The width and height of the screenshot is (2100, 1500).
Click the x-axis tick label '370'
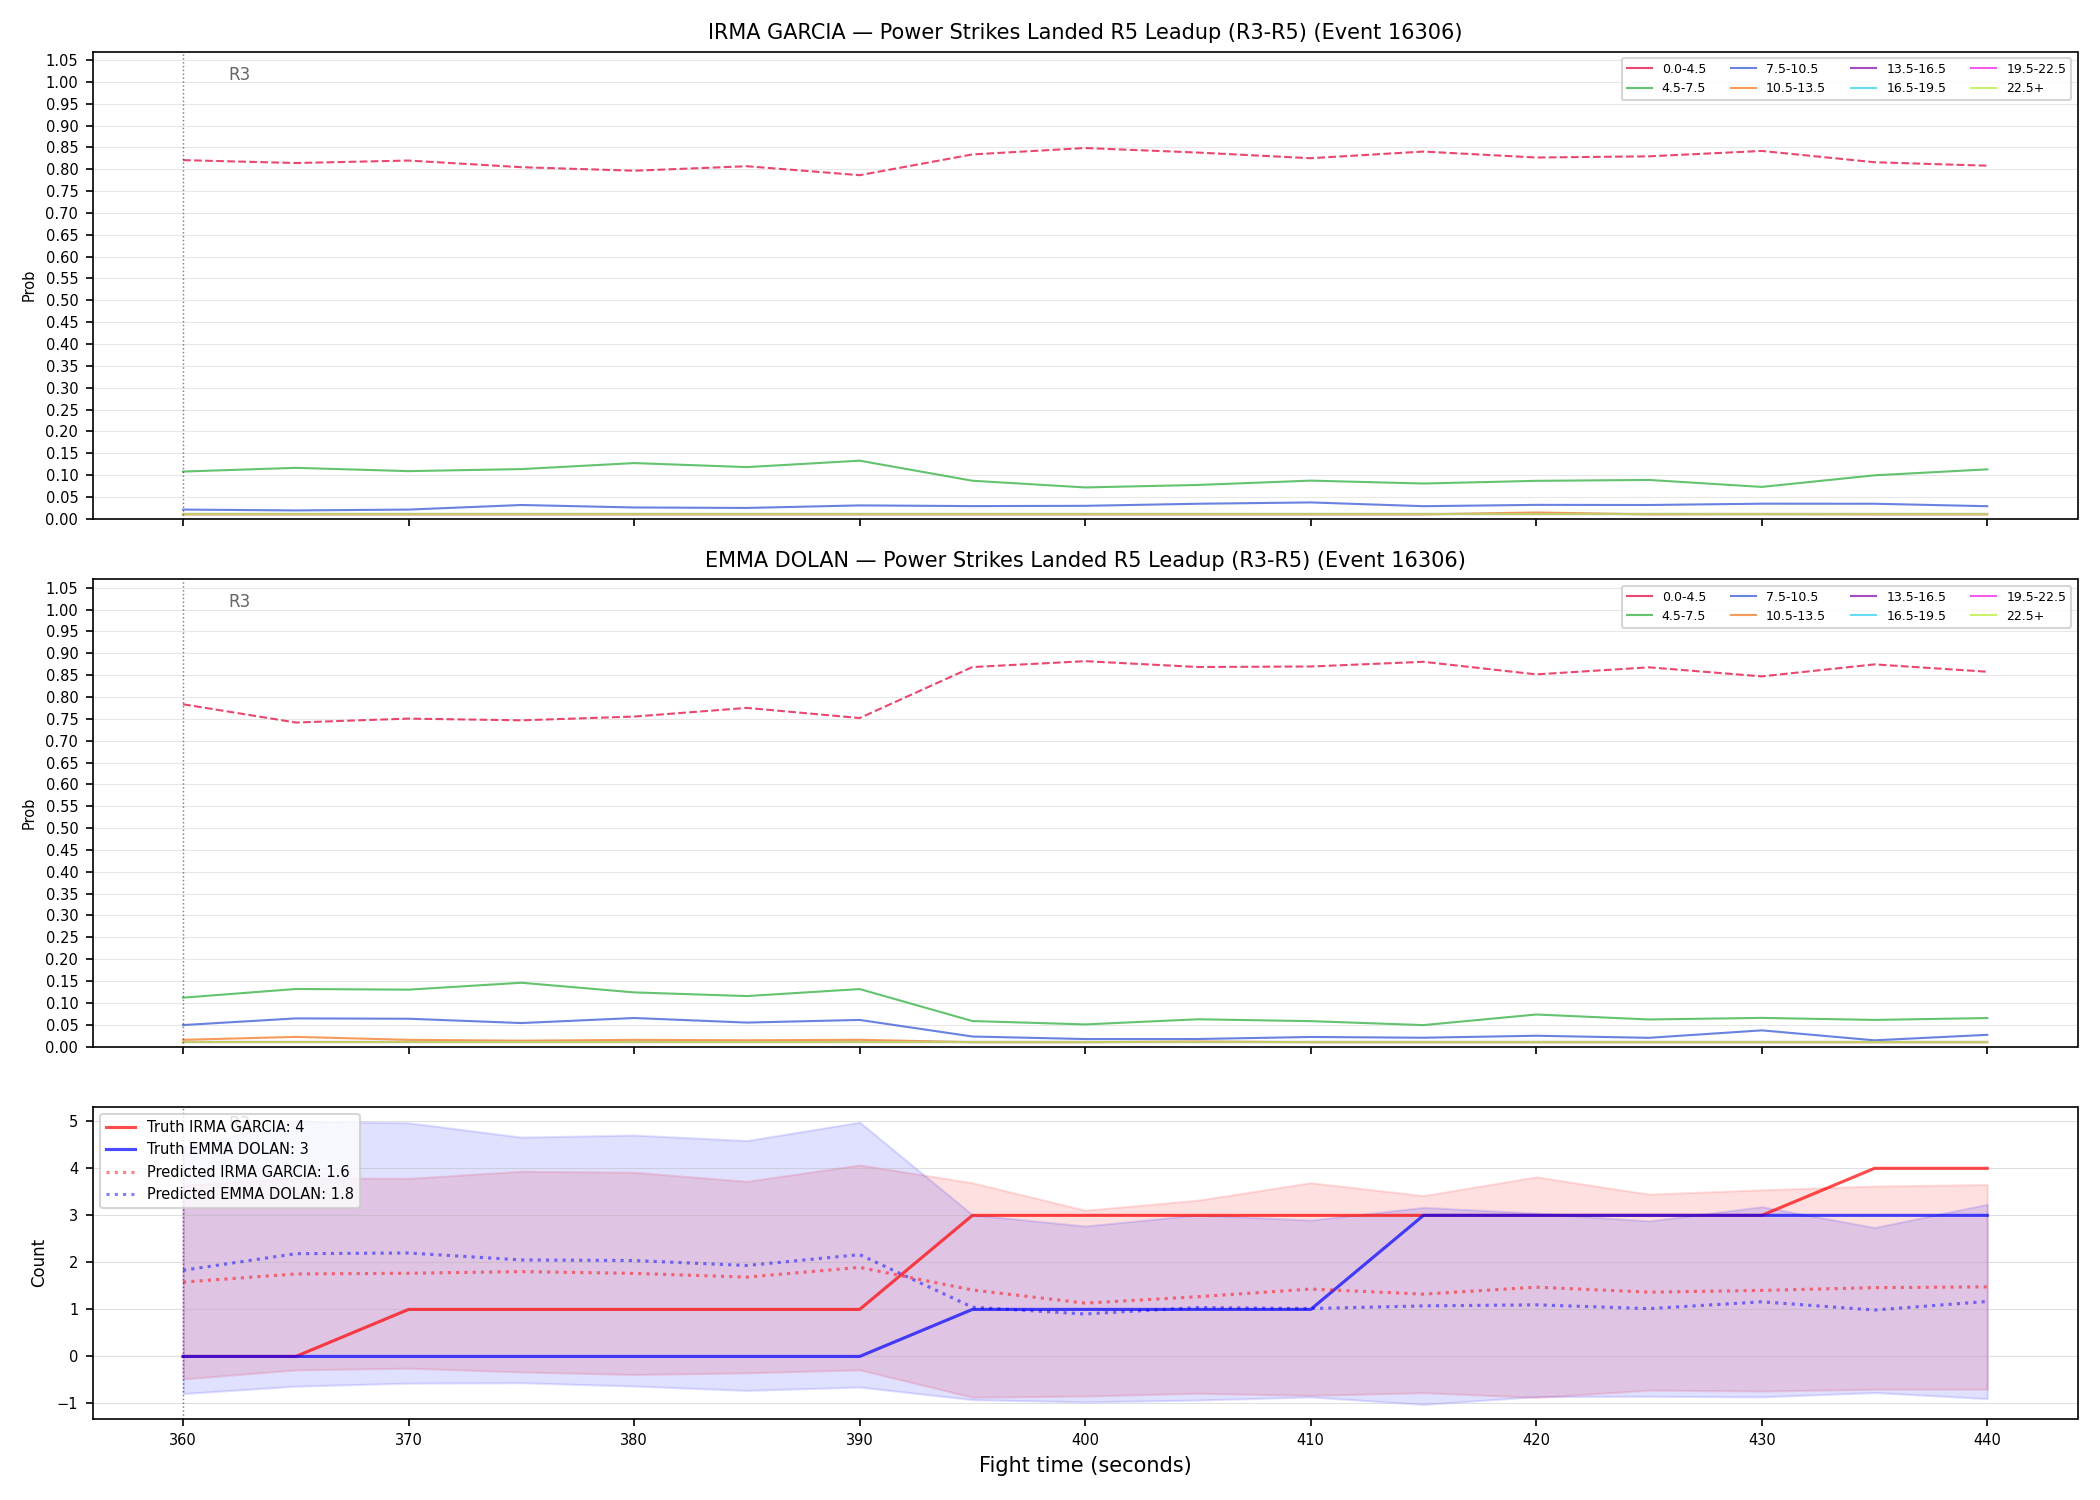408,1440
